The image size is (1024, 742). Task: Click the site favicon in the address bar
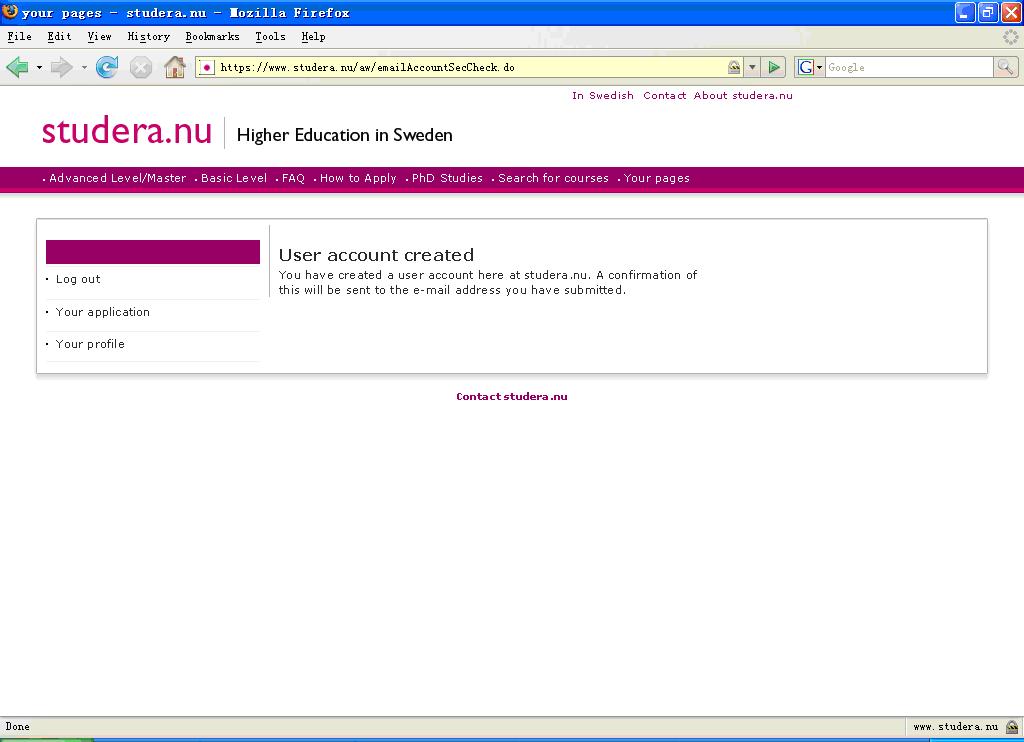click(x=206, y=67)
